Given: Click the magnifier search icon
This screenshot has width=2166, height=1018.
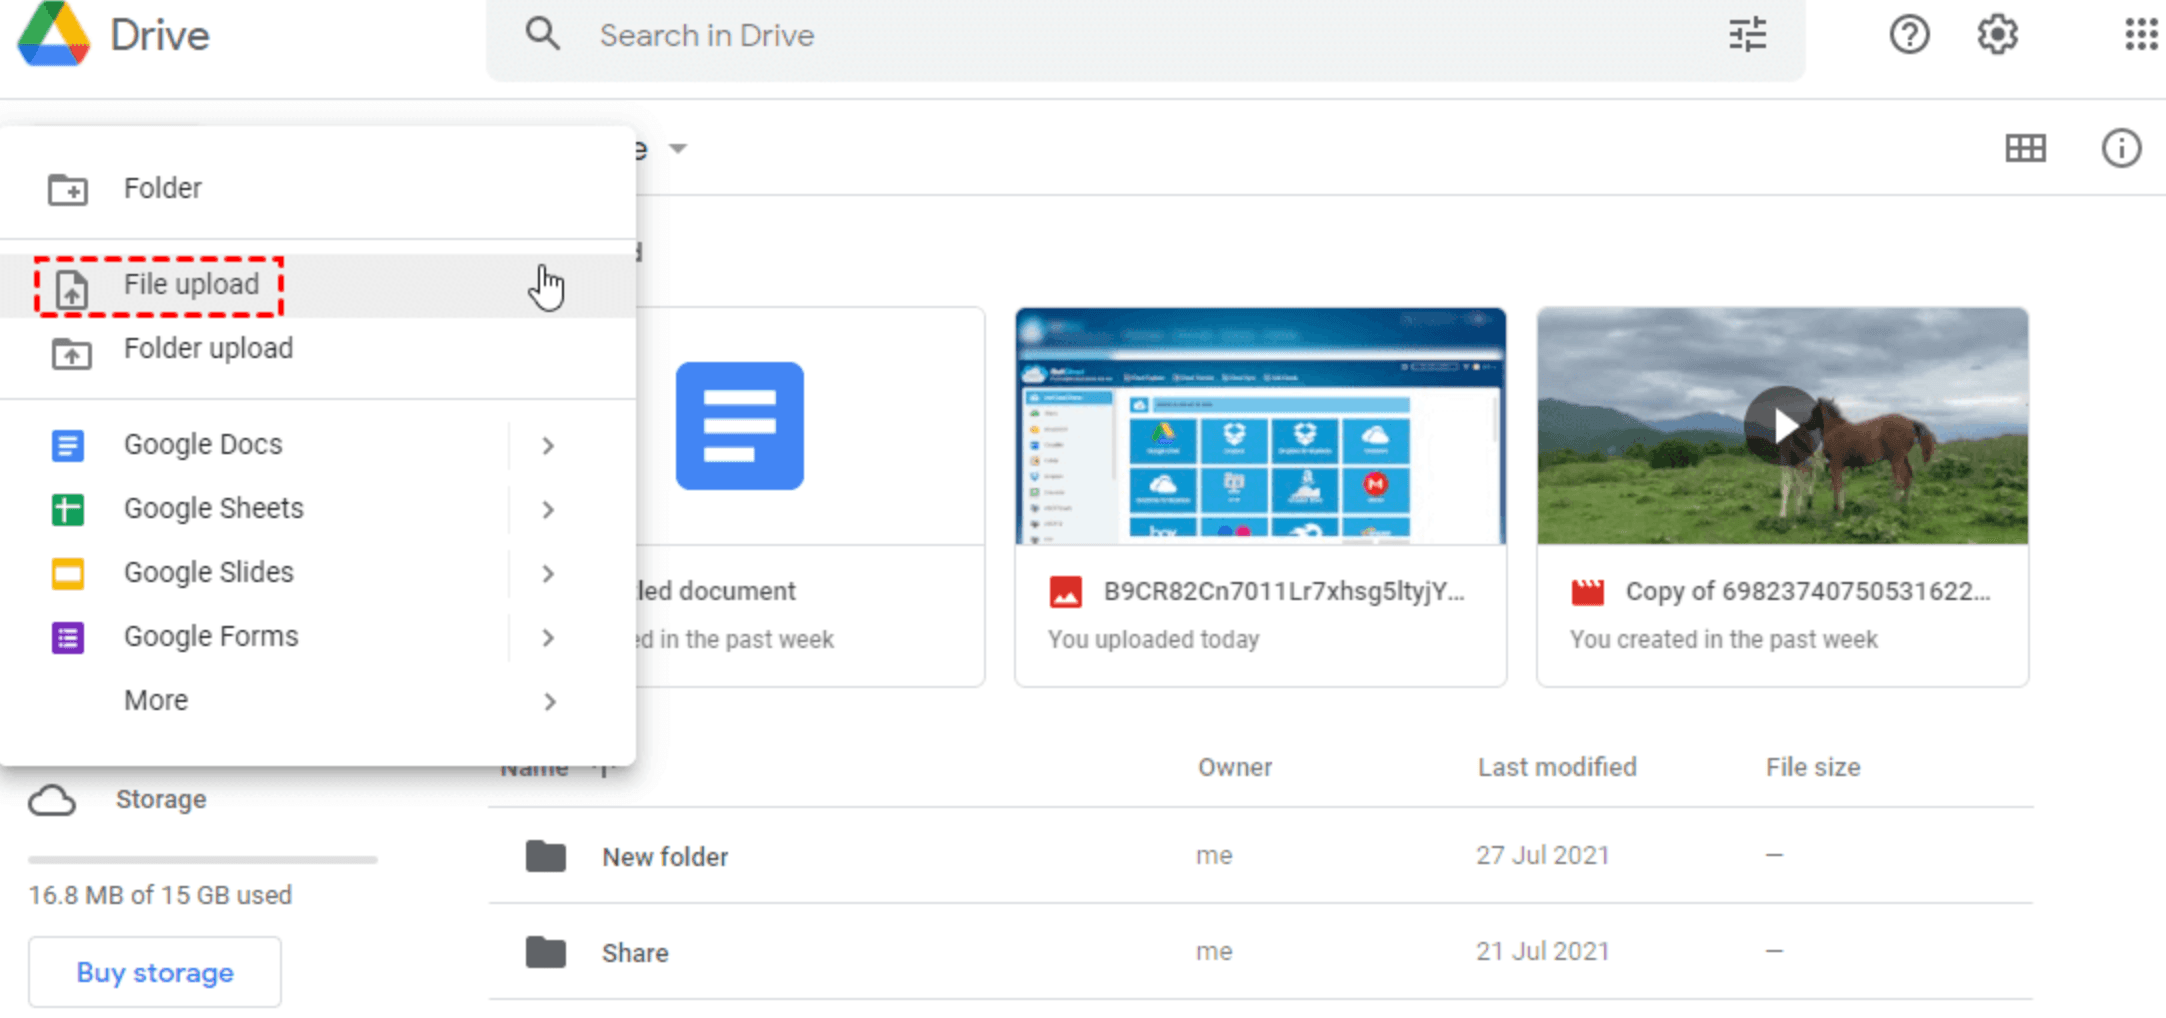Looking at the screenshot, I should [542, 35].
